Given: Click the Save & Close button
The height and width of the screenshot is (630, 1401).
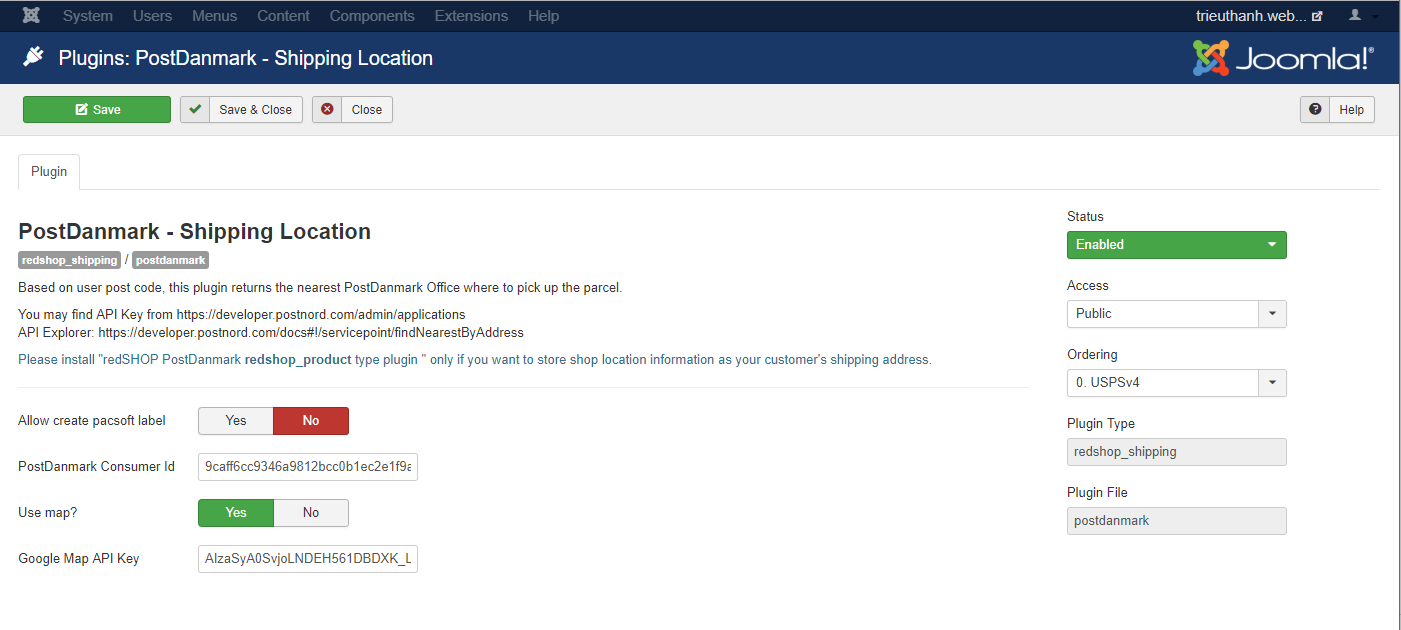Looking at the screenshot, I should [x=242, y=110].
